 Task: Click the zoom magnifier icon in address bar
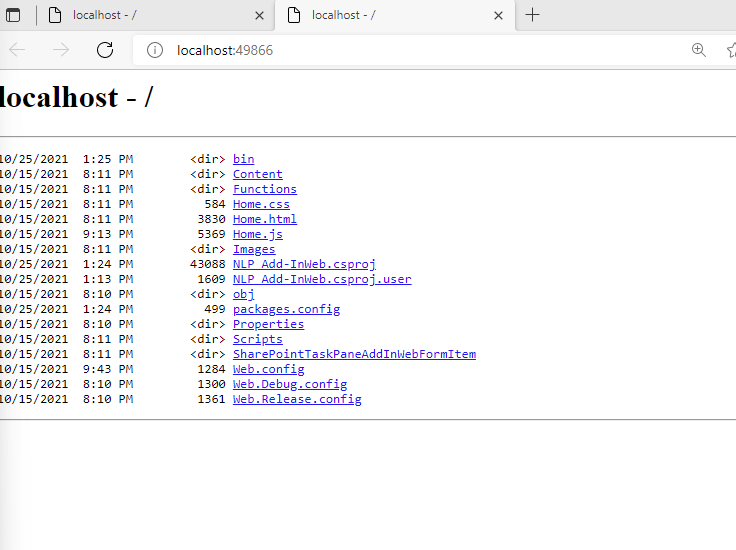pos(698,50)
